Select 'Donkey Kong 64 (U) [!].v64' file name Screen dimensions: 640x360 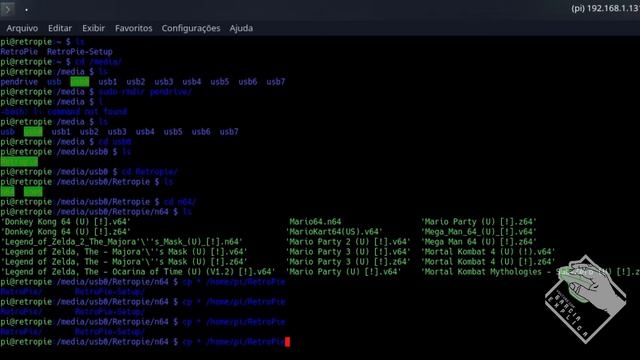(66, 222)
